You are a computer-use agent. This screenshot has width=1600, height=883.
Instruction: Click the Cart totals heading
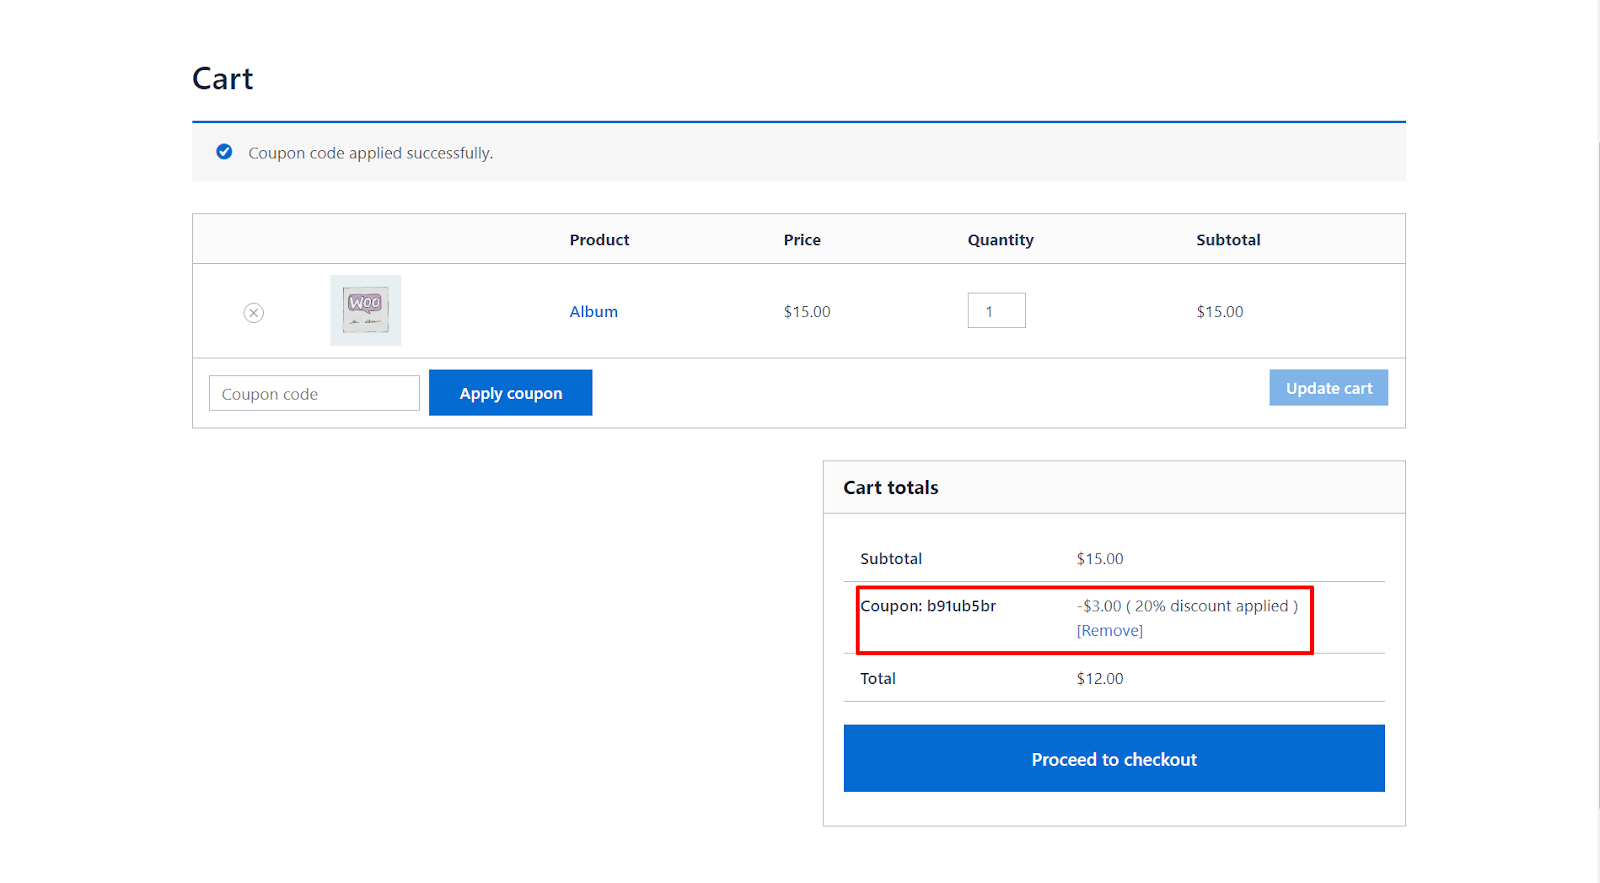(891, 488)
